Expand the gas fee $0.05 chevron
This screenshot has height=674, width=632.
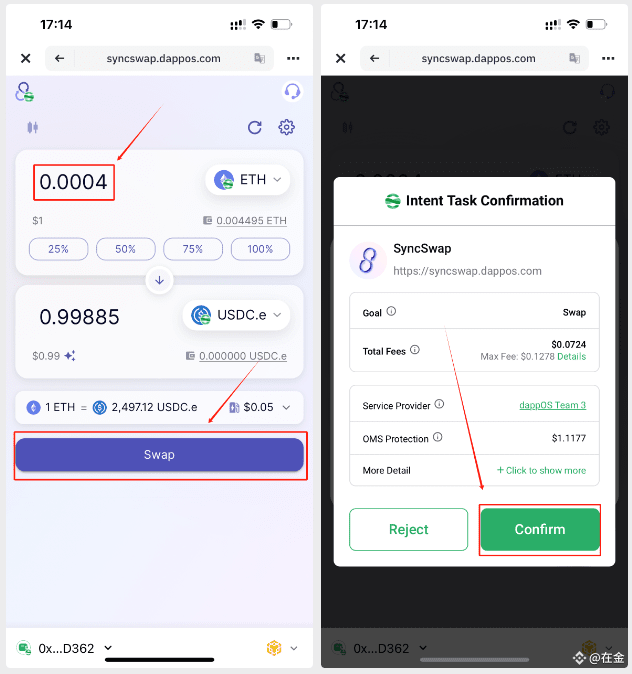coord(286,407)
